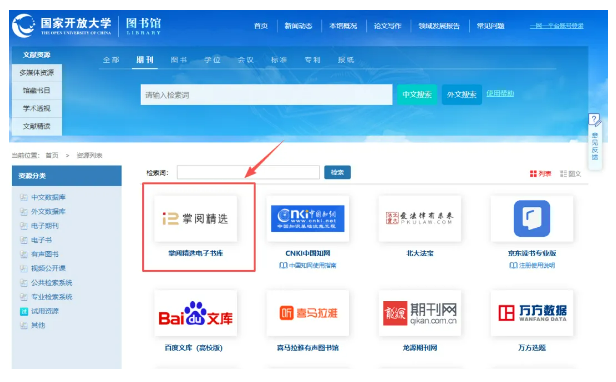Open 新闻动态 in top navigation
This screenshot has width=616, height=382.
[298, 26]
